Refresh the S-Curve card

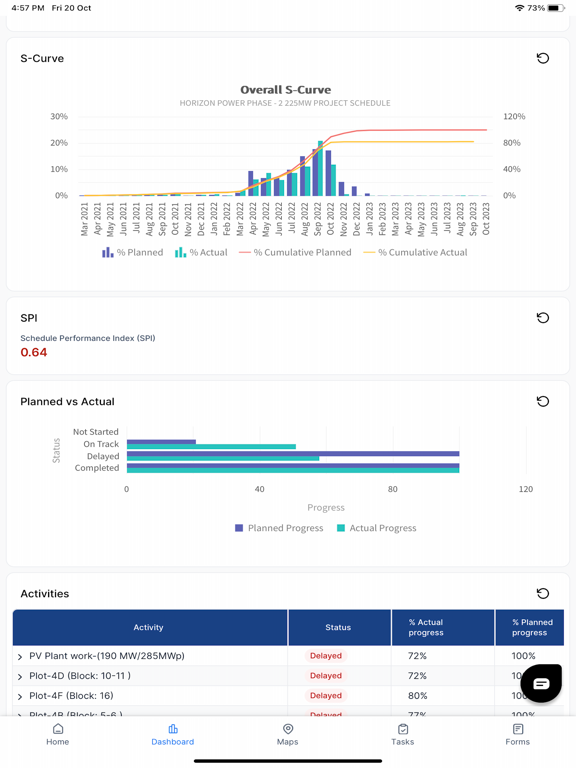pyautogui.click(x=543, y=58)
